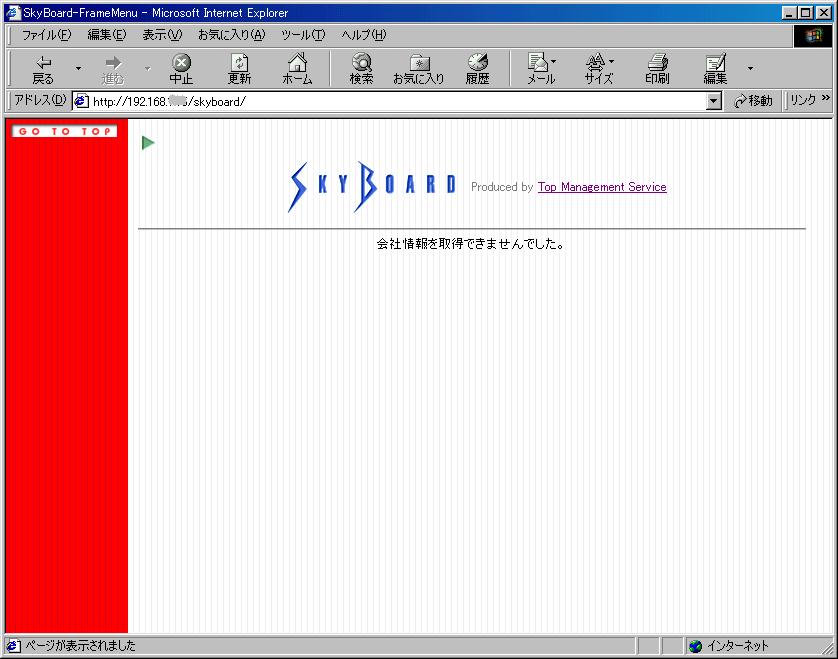The height and width of the screenshot is (659, 838).
Task: Open the ファイル(F) menu
Action: 46,35
